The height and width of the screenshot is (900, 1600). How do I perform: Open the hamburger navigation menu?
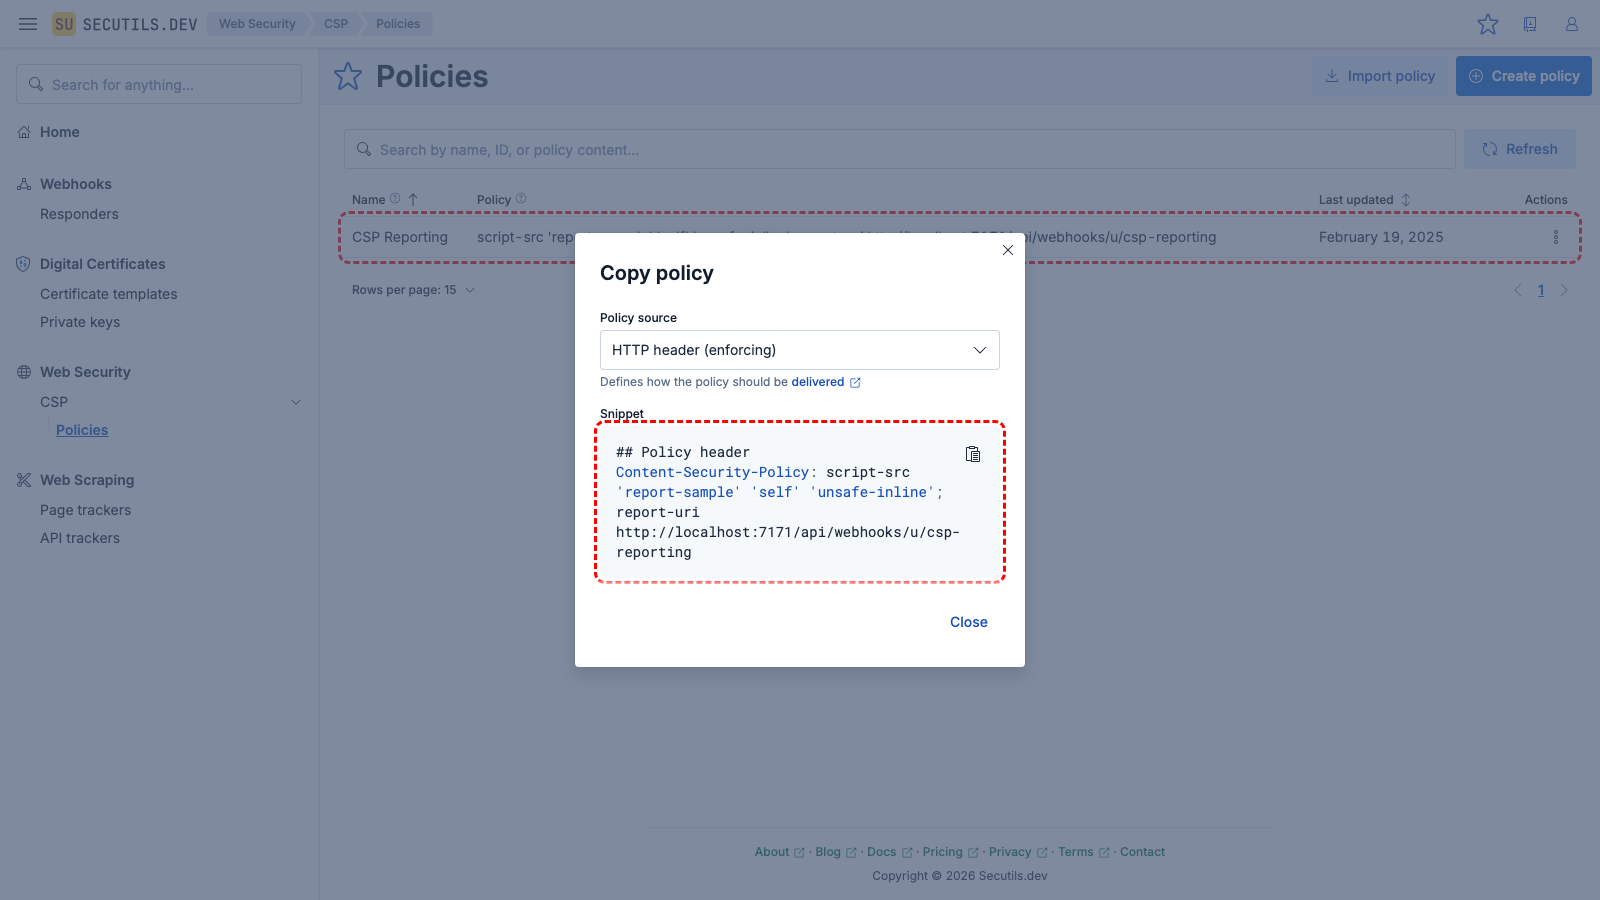[28, 24]
